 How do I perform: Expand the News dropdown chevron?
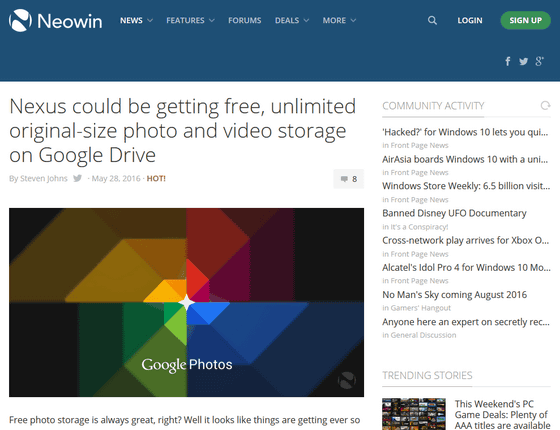click(150, 20)
